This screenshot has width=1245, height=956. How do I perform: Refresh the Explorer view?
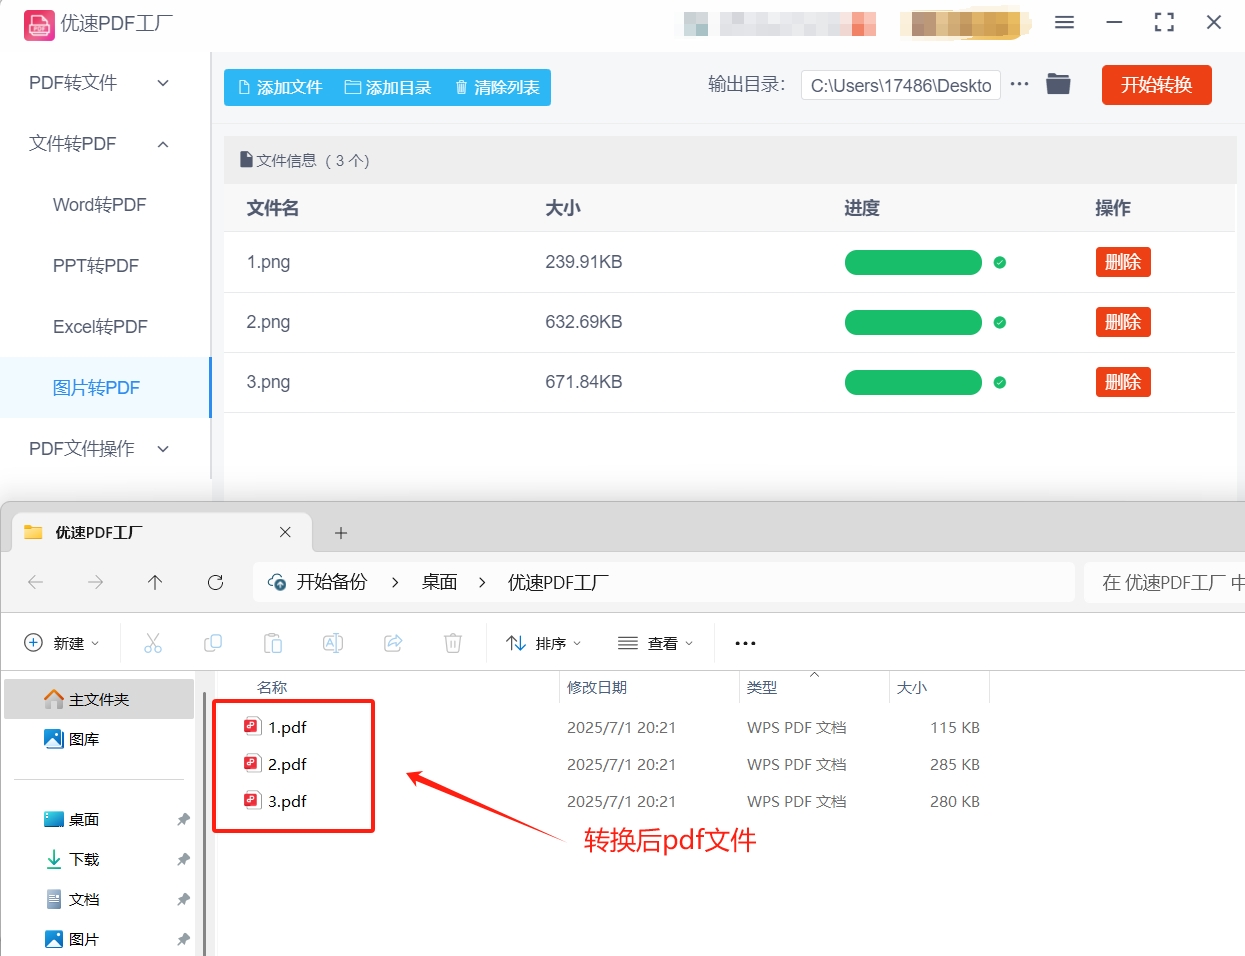coord(215,581)
